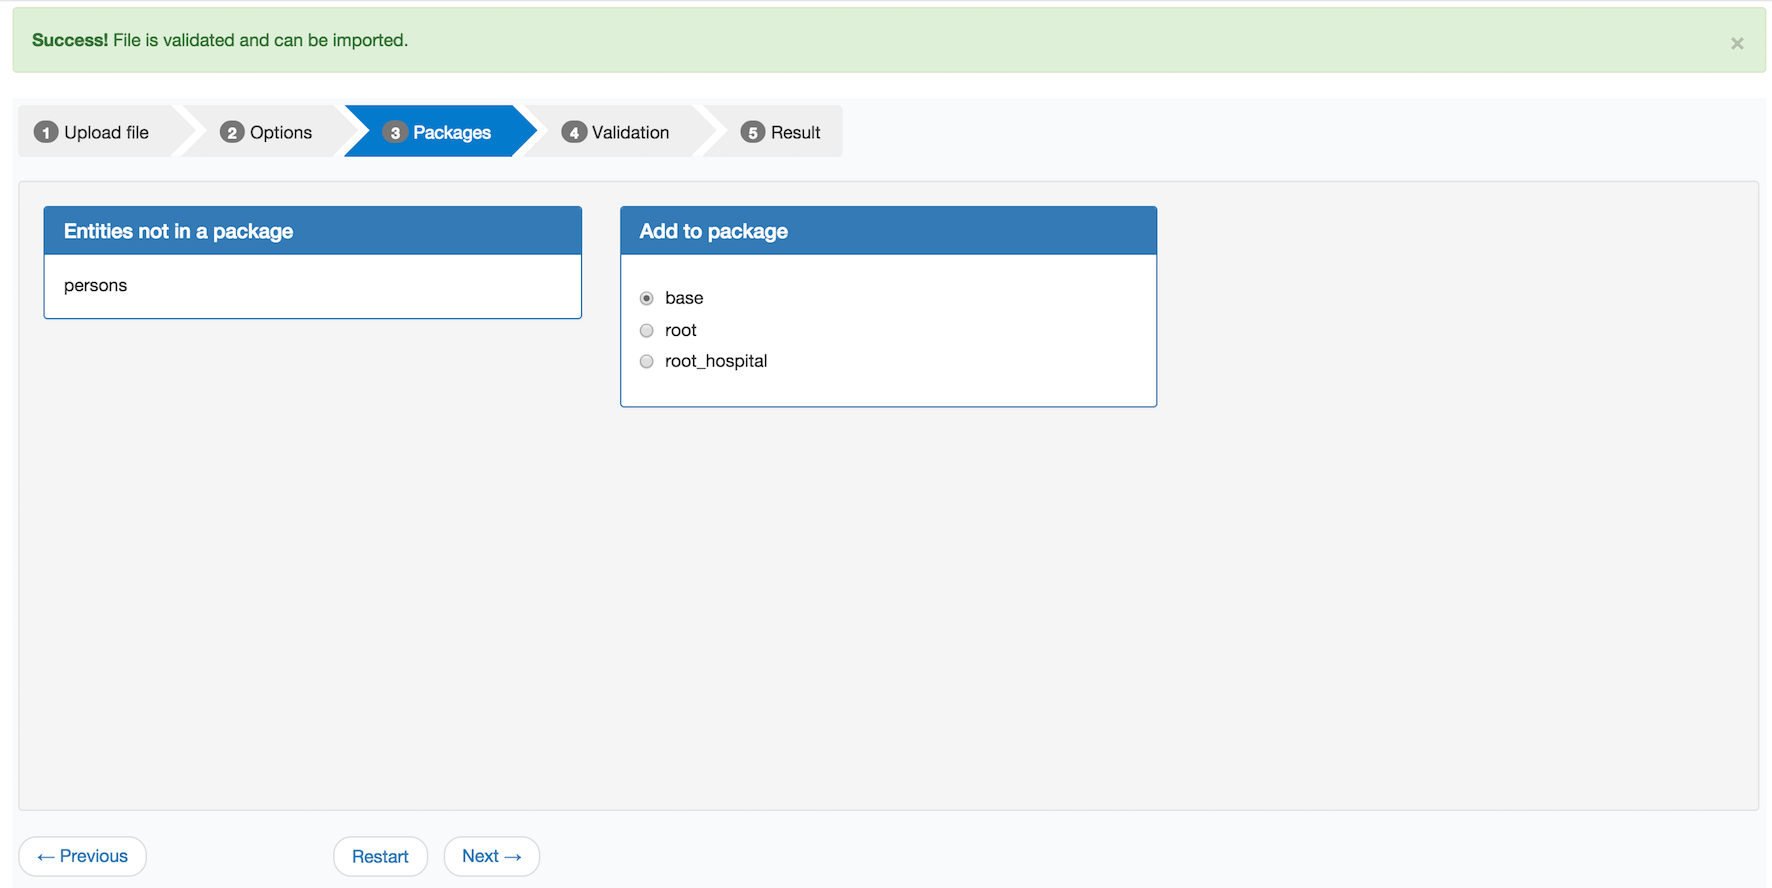Select the base package radio button

click(647, 298)
